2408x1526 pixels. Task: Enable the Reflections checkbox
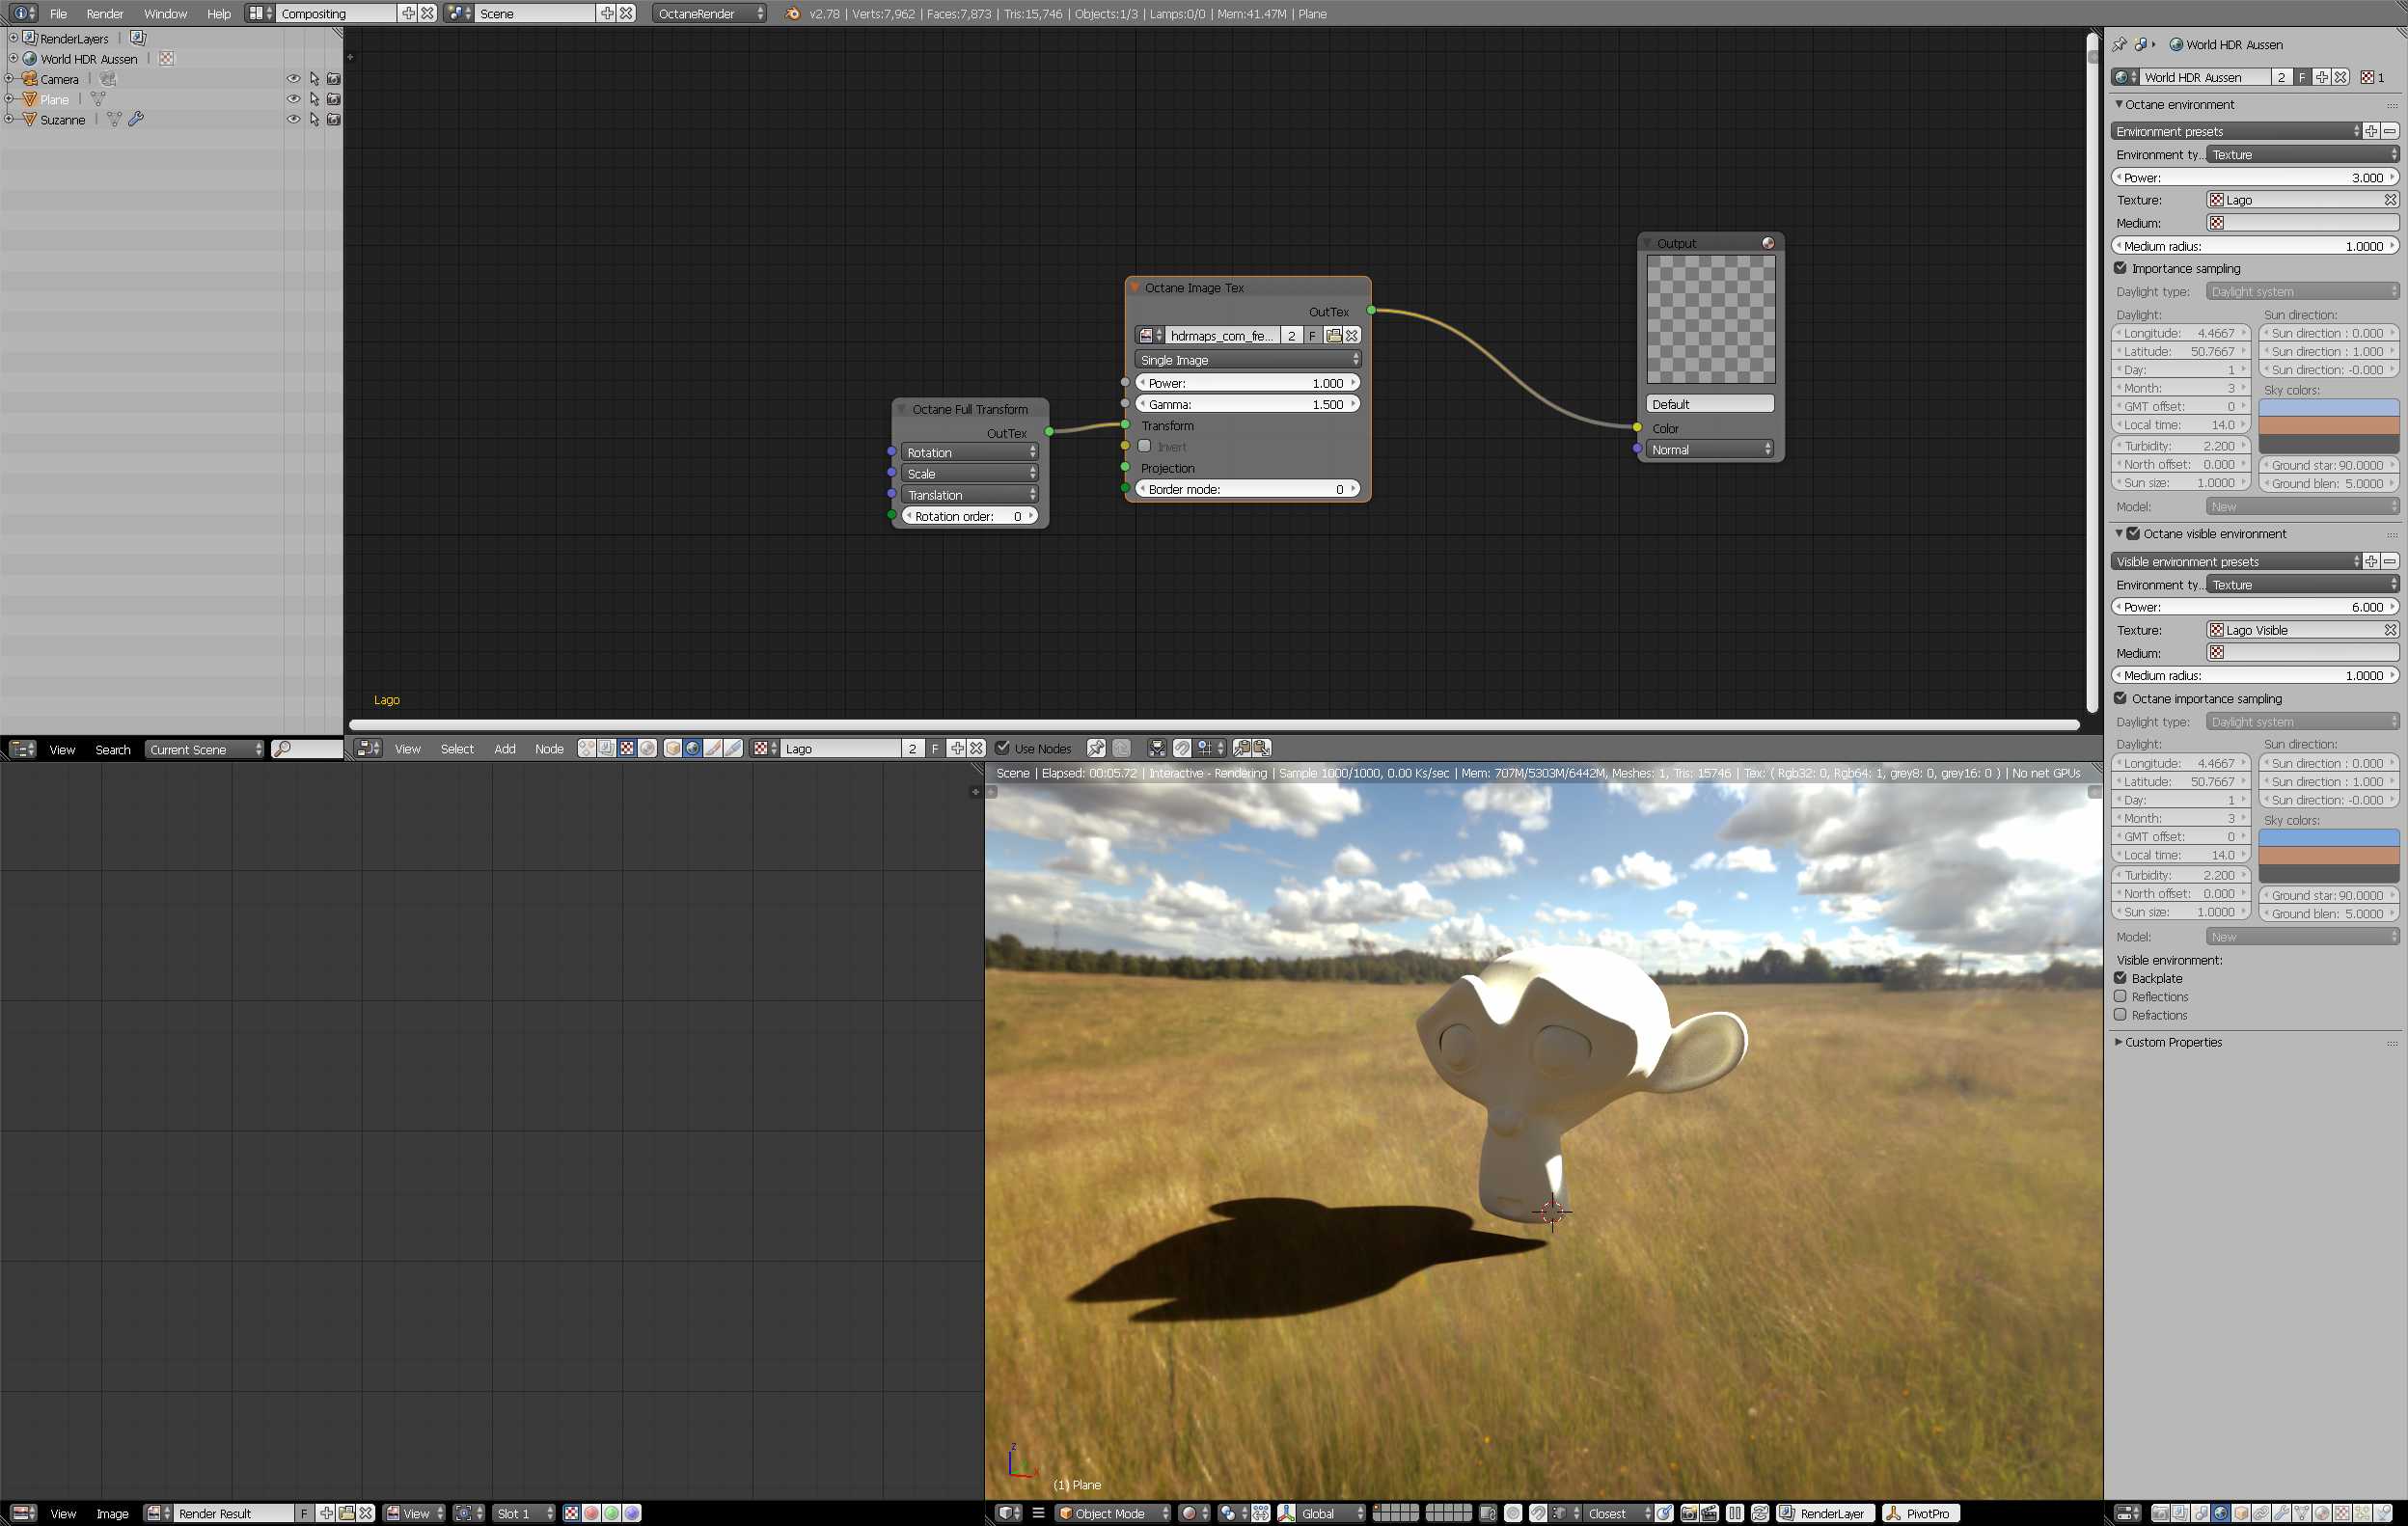[x=2120, y=996]
